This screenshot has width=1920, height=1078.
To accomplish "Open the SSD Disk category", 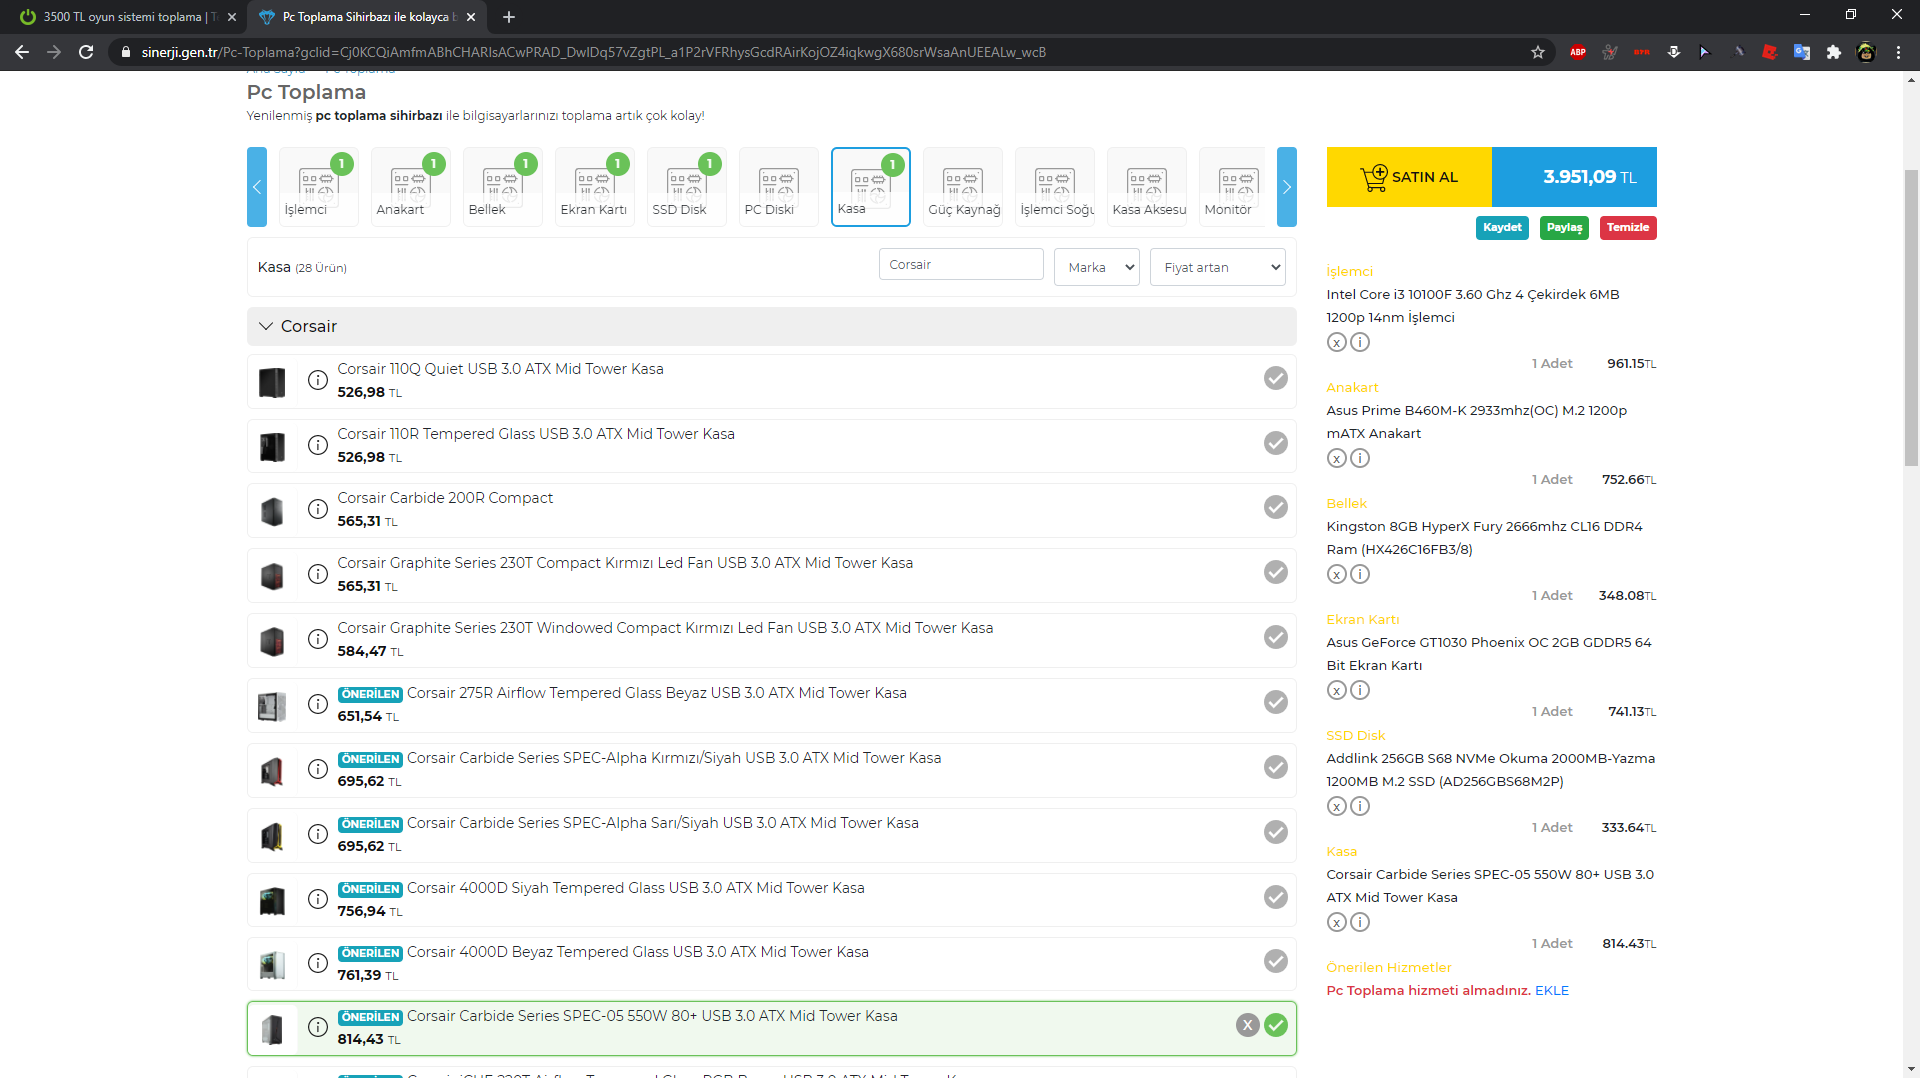I will click(x=687, y=187).
